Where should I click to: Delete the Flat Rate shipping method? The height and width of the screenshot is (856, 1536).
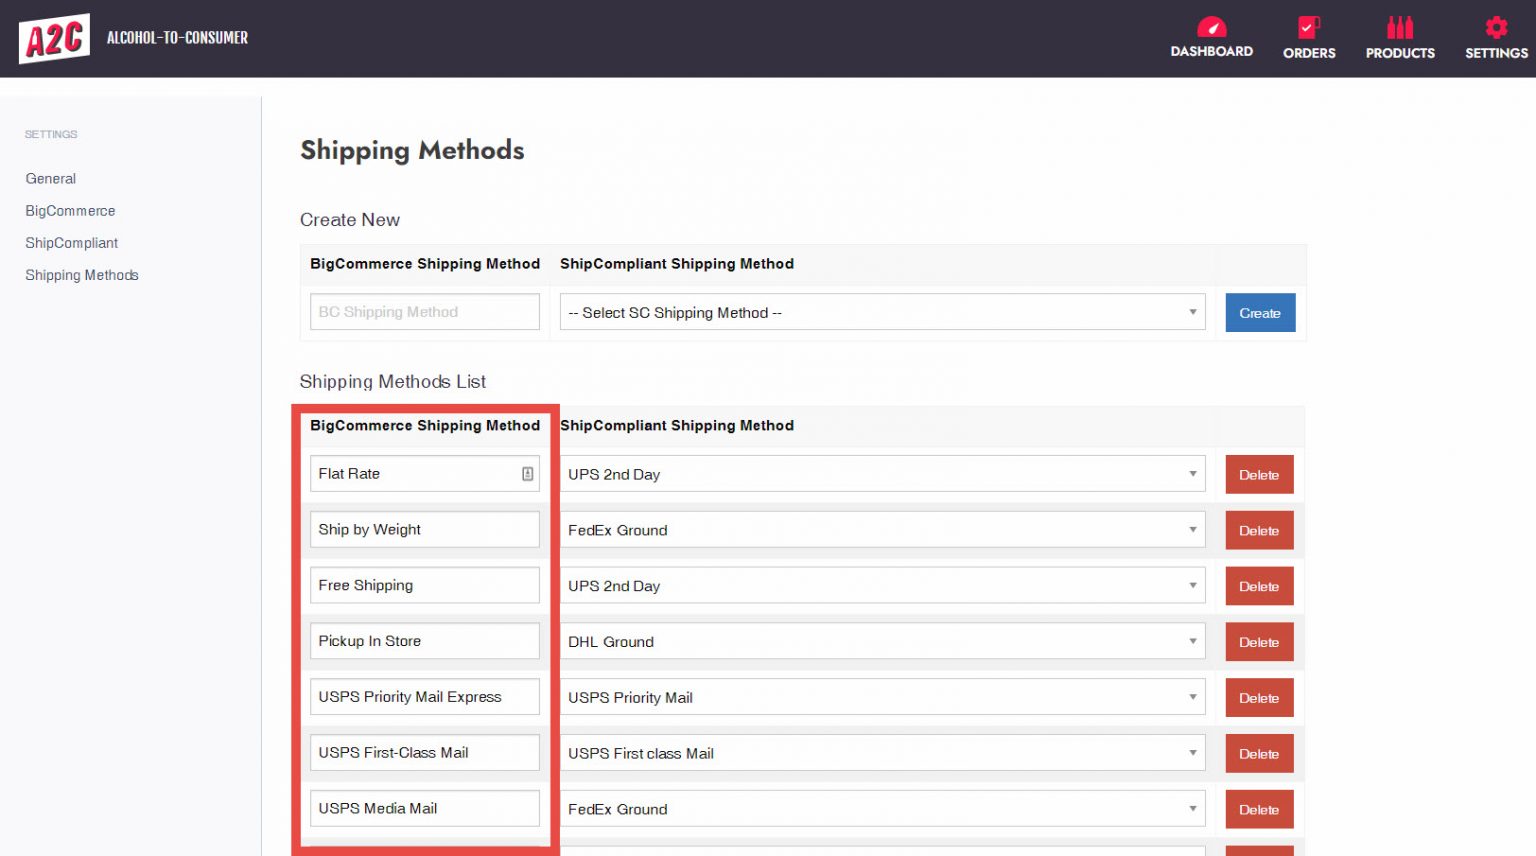coord(1259,475)
